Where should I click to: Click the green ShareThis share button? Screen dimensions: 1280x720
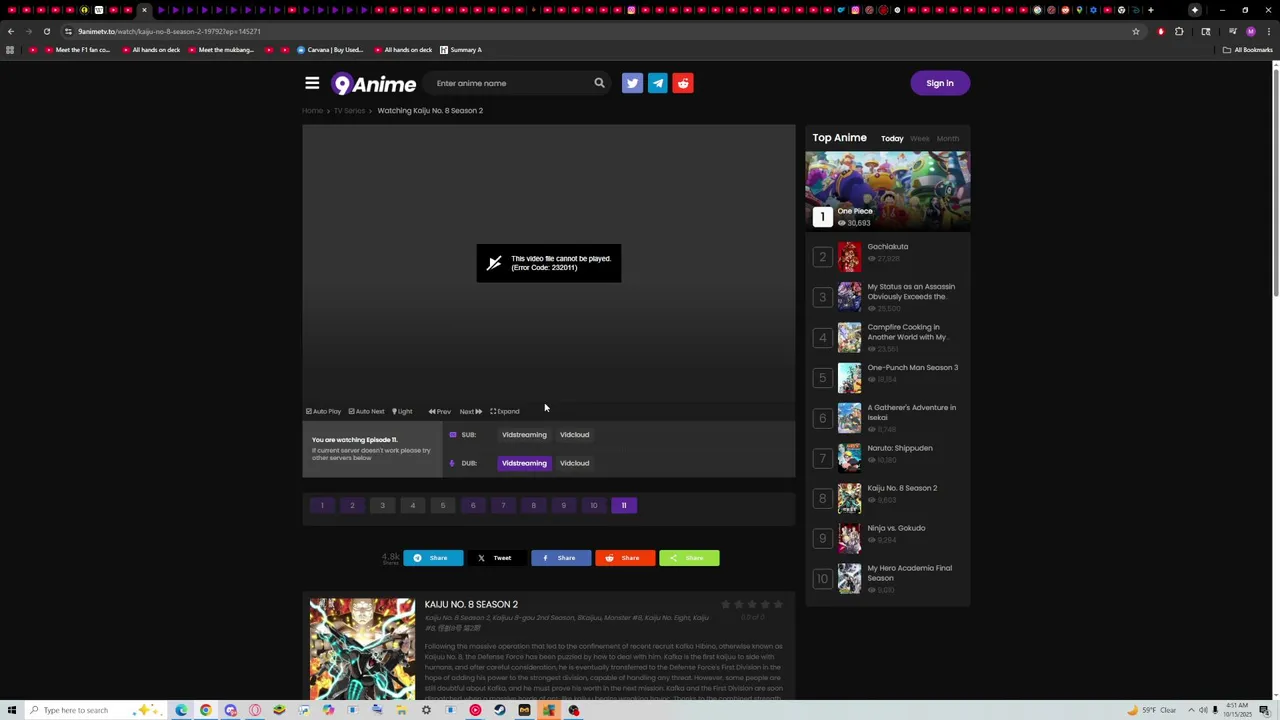coord(689,558)
